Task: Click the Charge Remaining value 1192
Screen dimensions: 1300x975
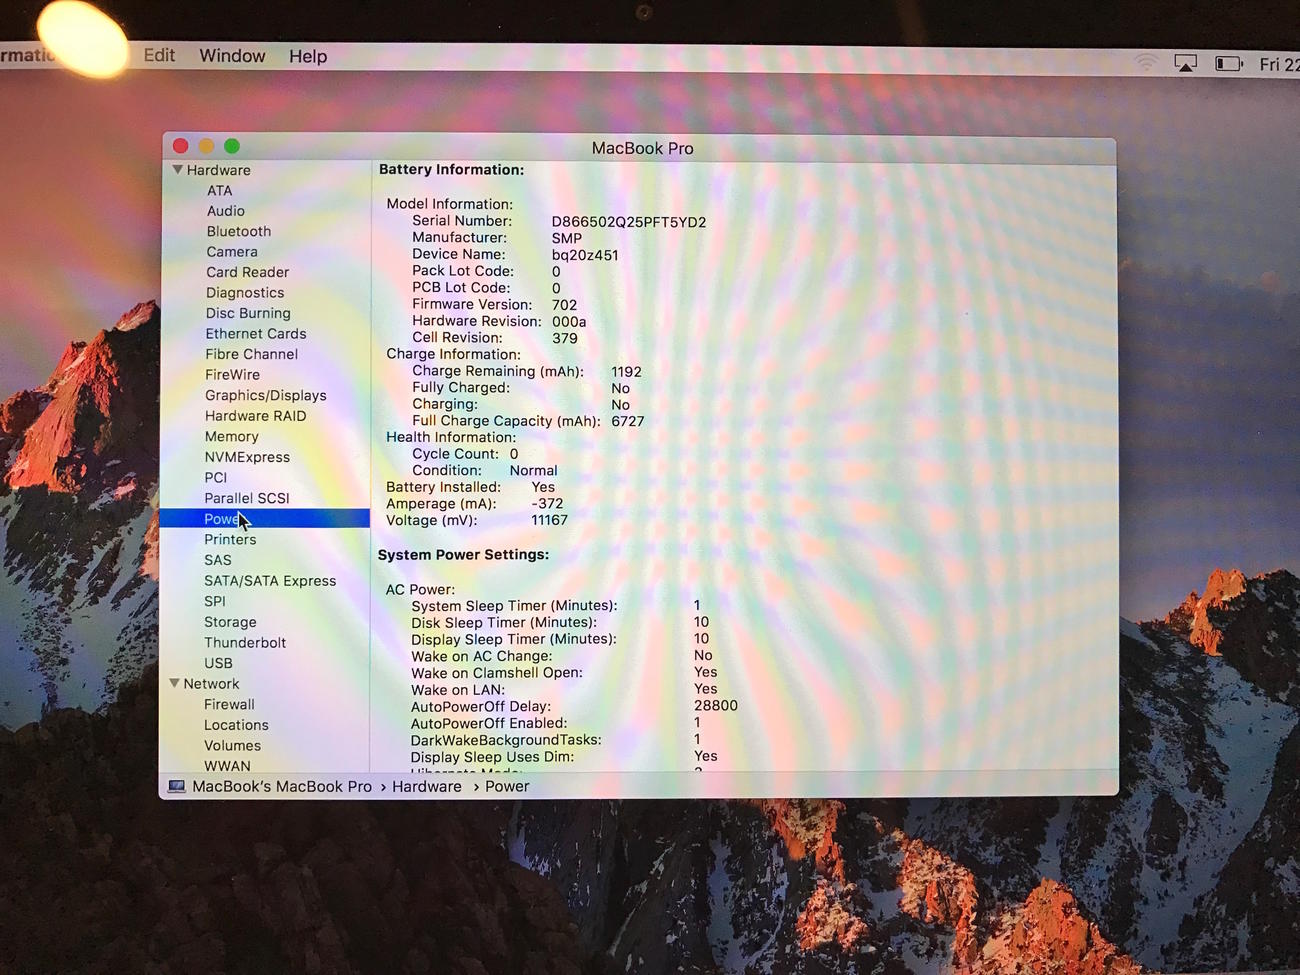Action: (627, 372)
